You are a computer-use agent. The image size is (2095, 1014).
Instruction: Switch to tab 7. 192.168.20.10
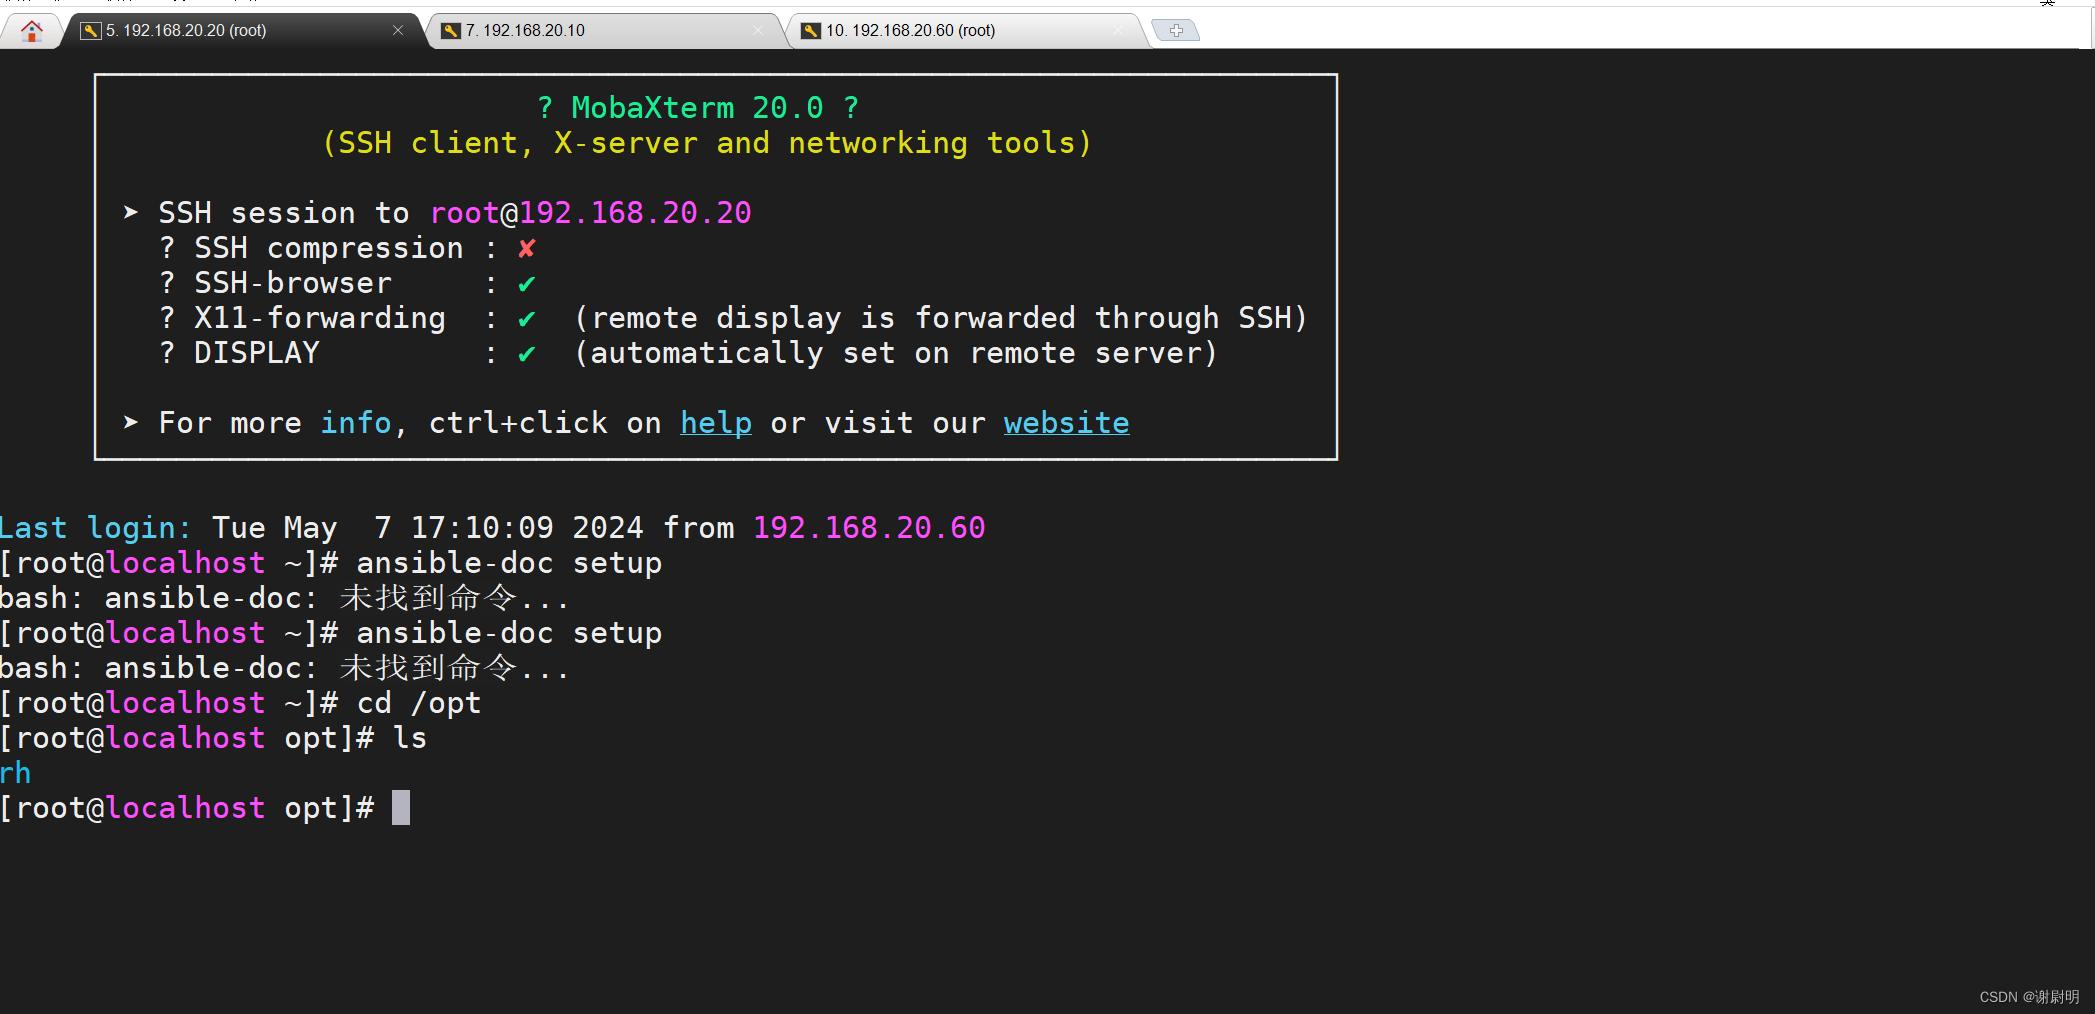(605, 31)
